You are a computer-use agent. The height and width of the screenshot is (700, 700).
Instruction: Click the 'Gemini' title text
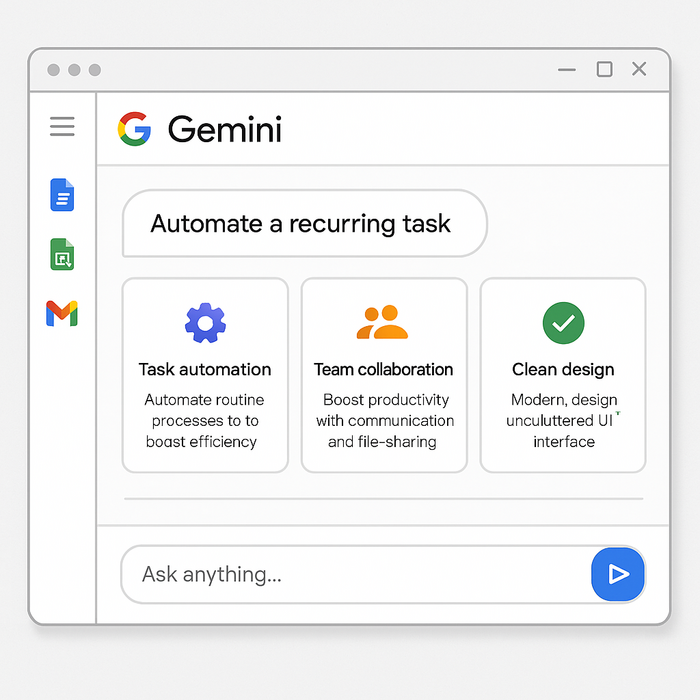coord(225,129)
